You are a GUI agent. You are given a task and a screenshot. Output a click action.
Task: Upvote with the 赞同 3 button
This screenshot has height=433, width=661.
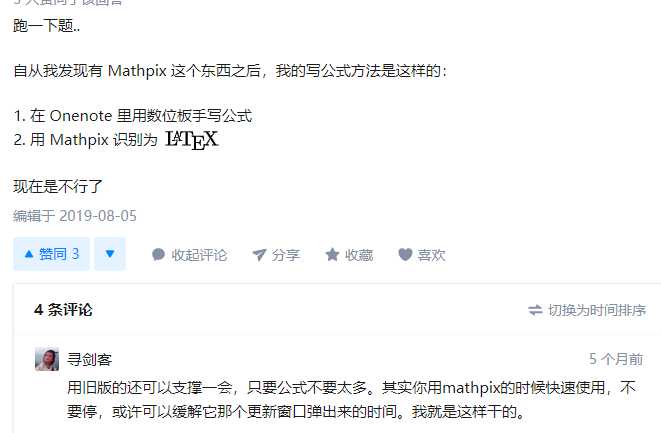click(51, 254)
